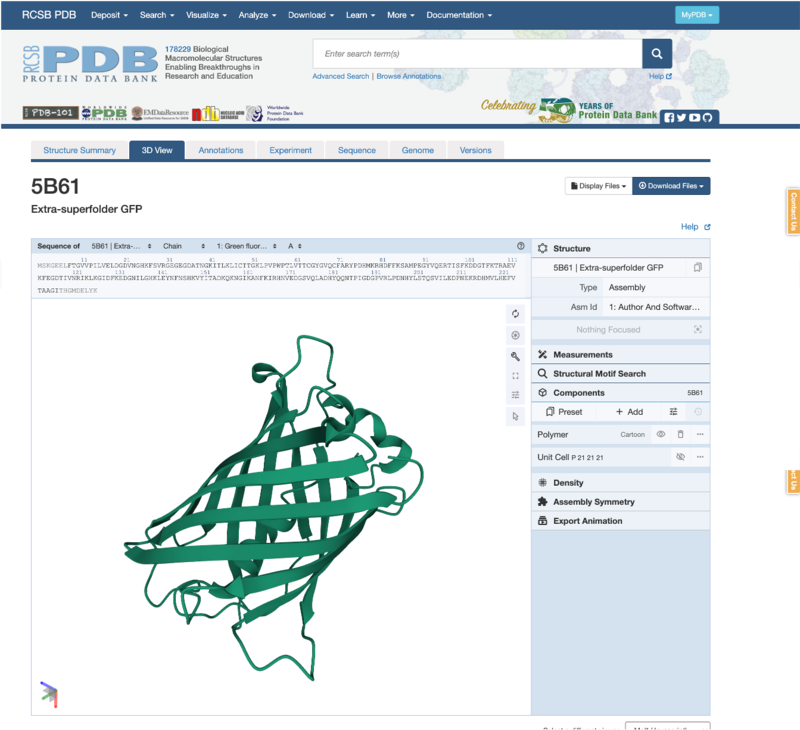Open the screenshot/state snapshot tool icon
800x730 pixels.
tap(516, 335)
